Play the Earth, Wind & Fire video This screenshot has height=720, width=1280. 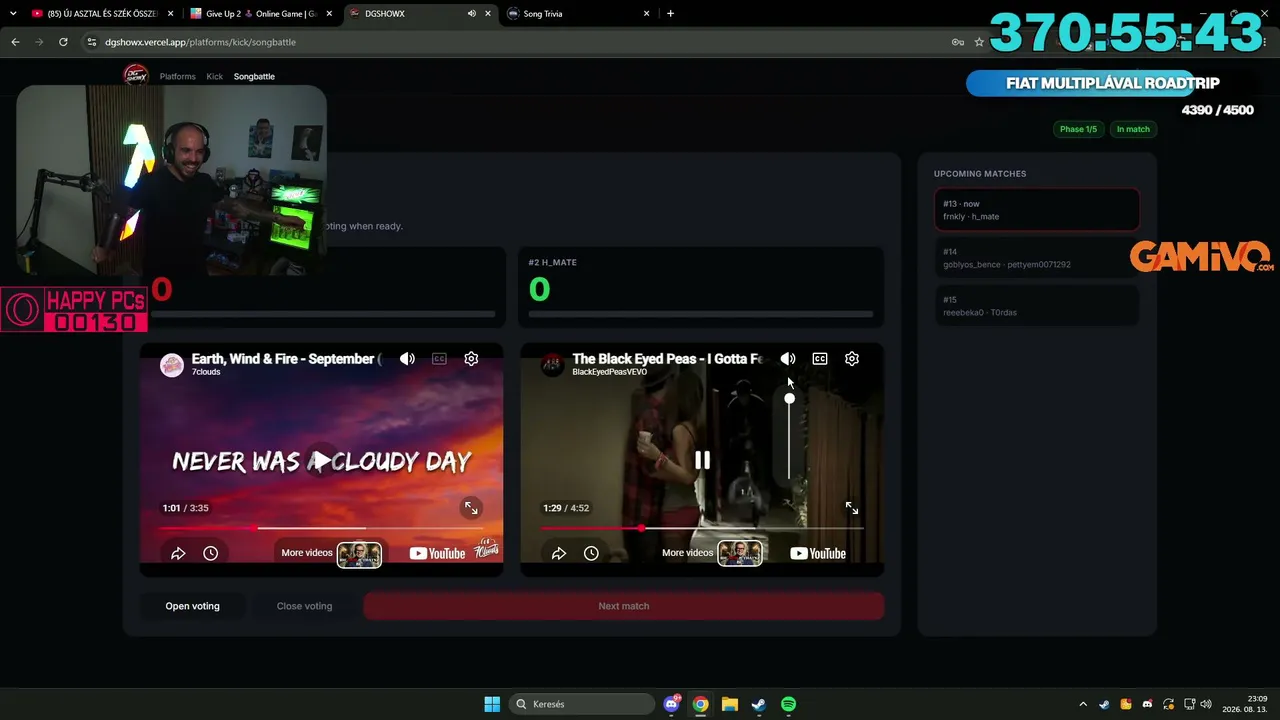click(x=321, y=460)
